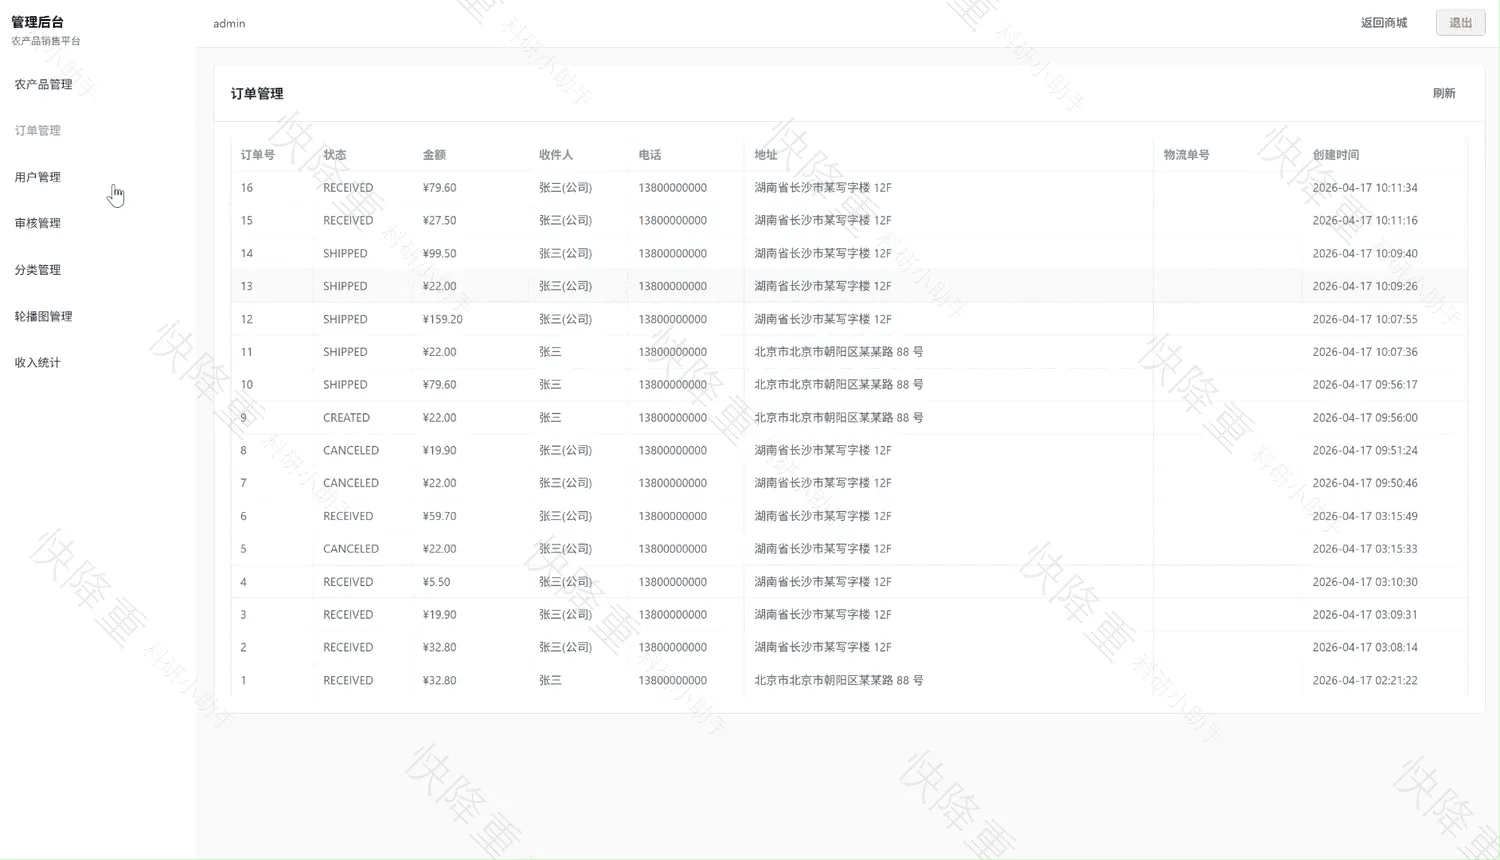This screenshot has height=860, width=1500.
Task: Go to 用户管理 section
Action: coord(38,177)
